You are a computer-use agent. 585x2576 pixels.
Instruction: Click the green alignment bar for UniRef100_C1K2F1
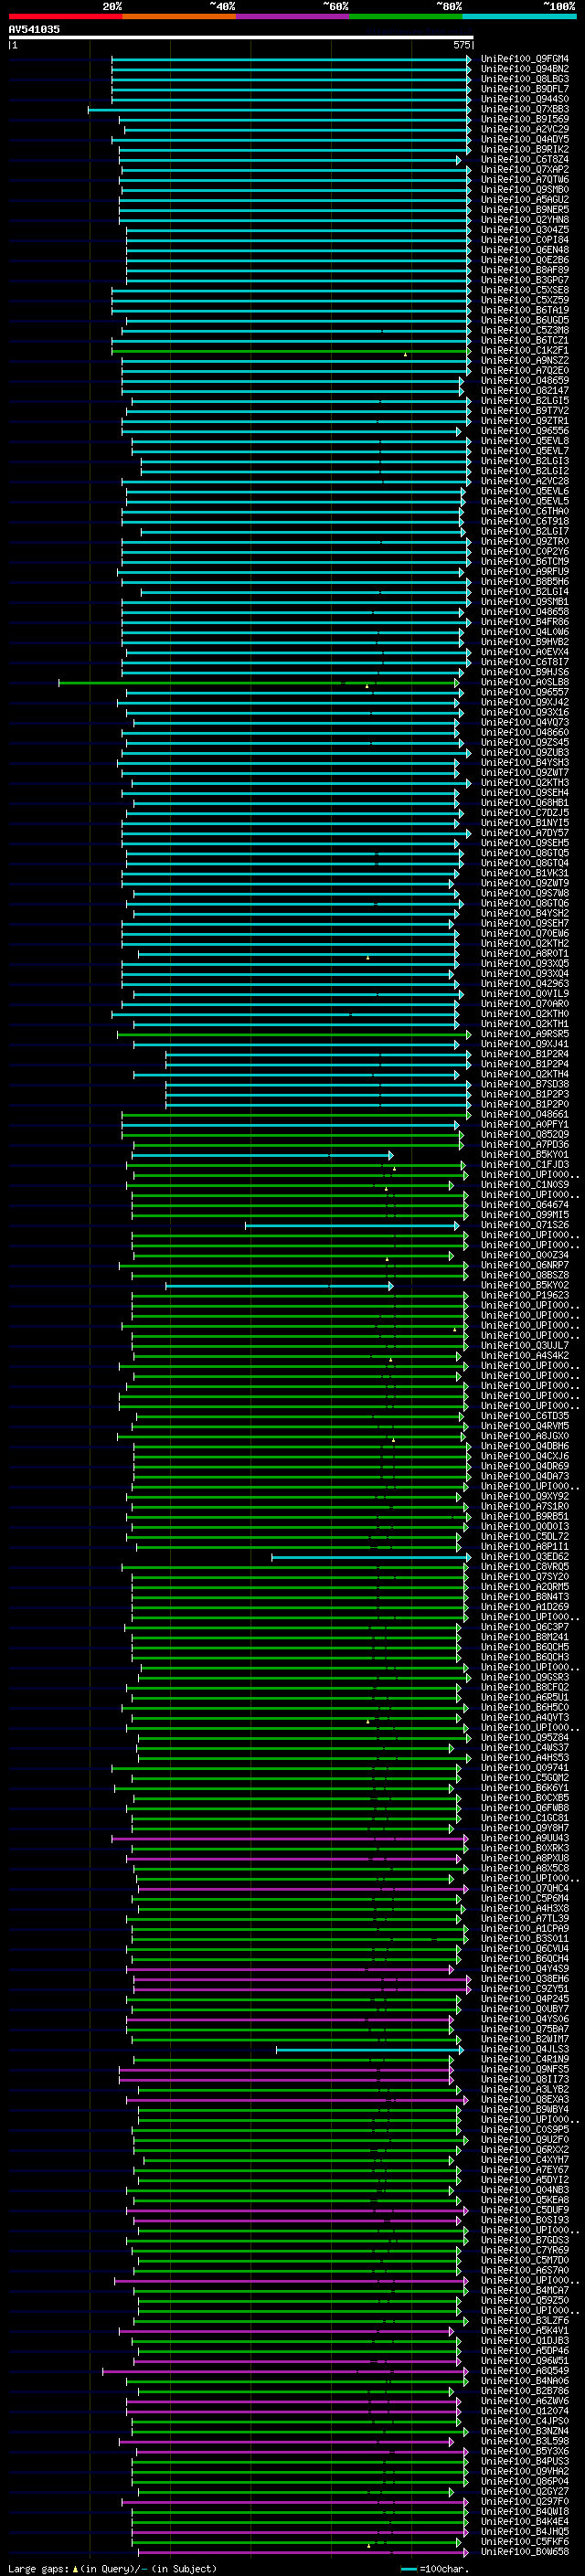pyautogui.click(x=291, y=350)
